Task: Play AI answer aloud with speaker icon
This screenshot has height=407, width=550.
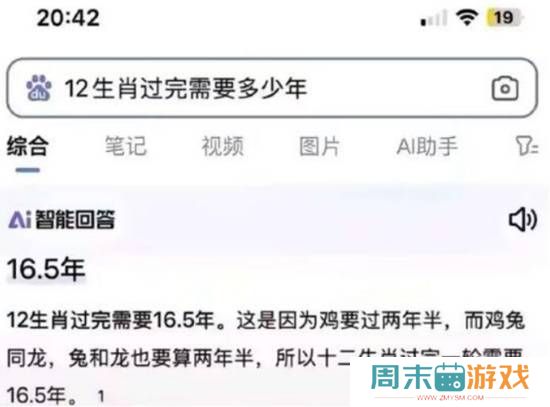Action: 523,220
